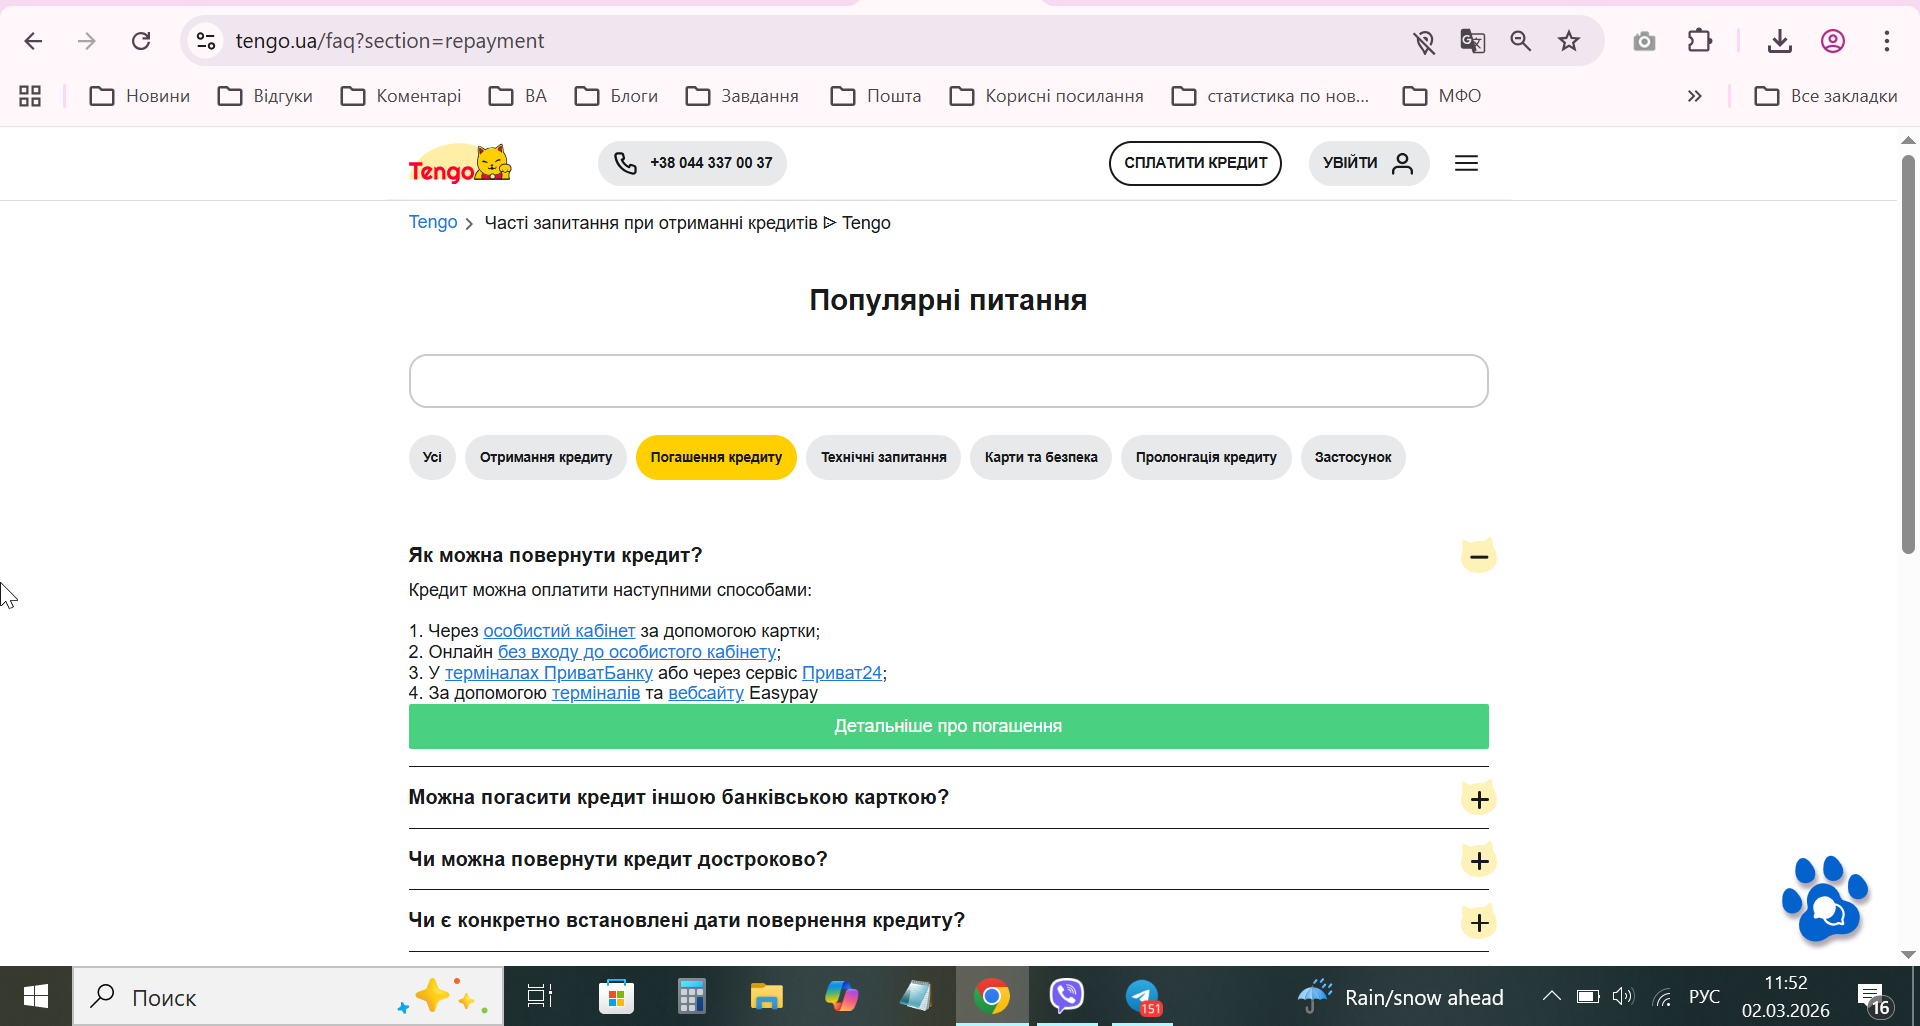This screenshot has height=1026, width=1920.
Task: Open the 'особистий кабінет' link
Action: click(559, 631)
